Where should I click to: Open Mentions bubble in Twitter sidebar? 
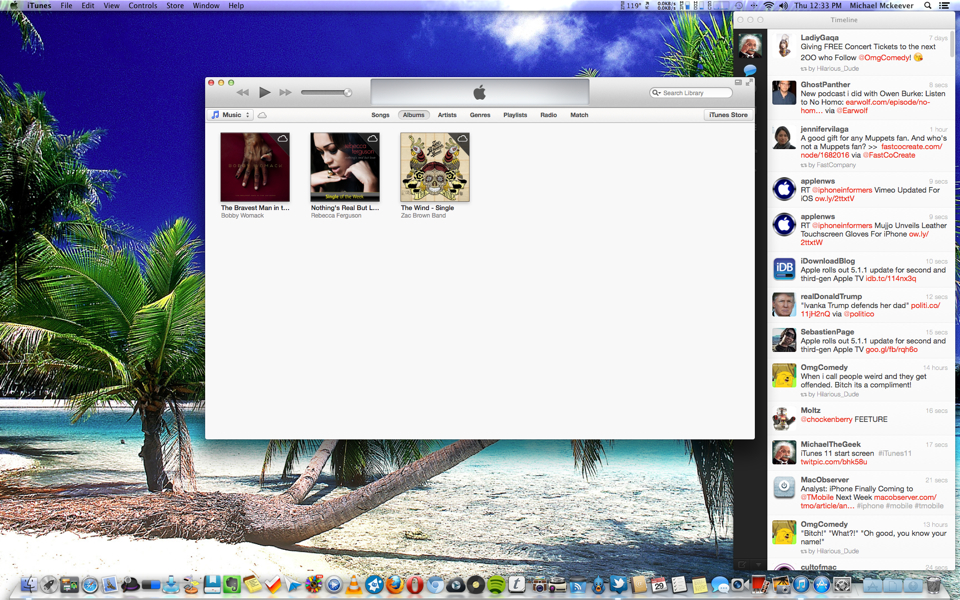coord(749,70)
